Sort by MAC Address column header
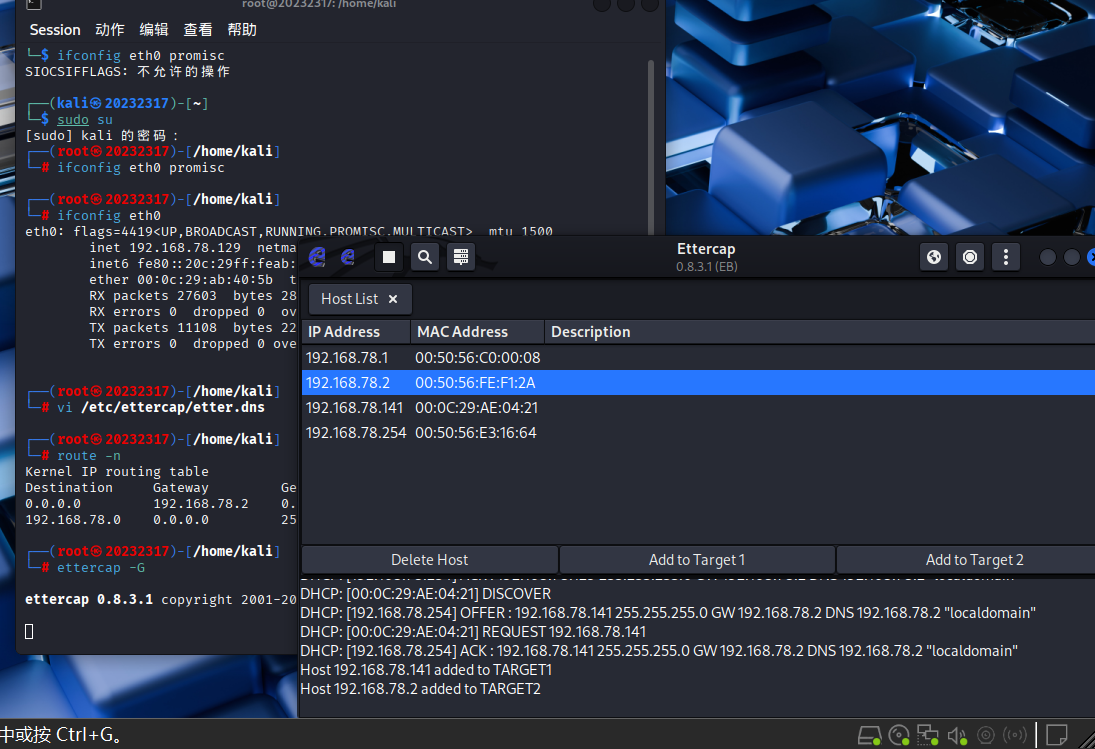This screenshot has width=1095, height=749. tap(477, 332)
